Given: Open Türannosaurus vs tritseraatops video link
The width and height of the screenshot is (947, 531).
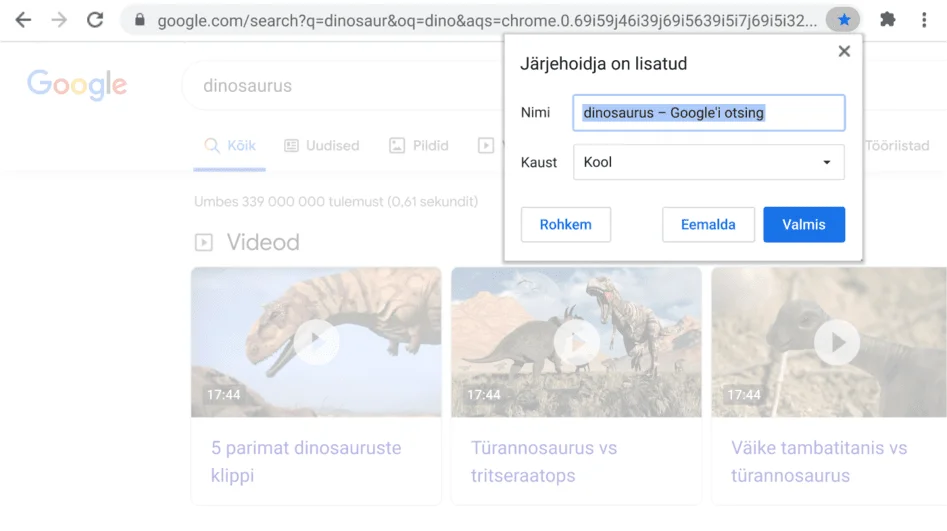Looking at the screenshot, I should coord(544,461).
